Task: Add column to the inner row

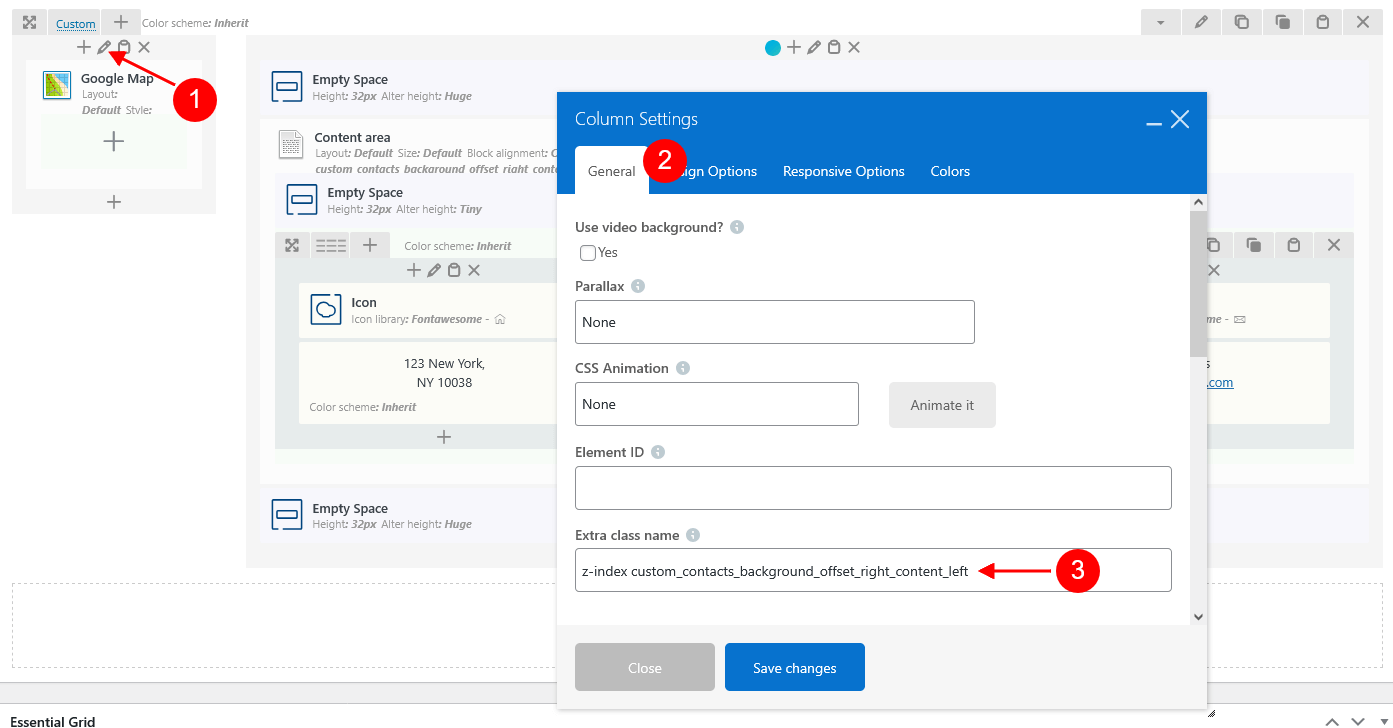Action: pos(369,245)
